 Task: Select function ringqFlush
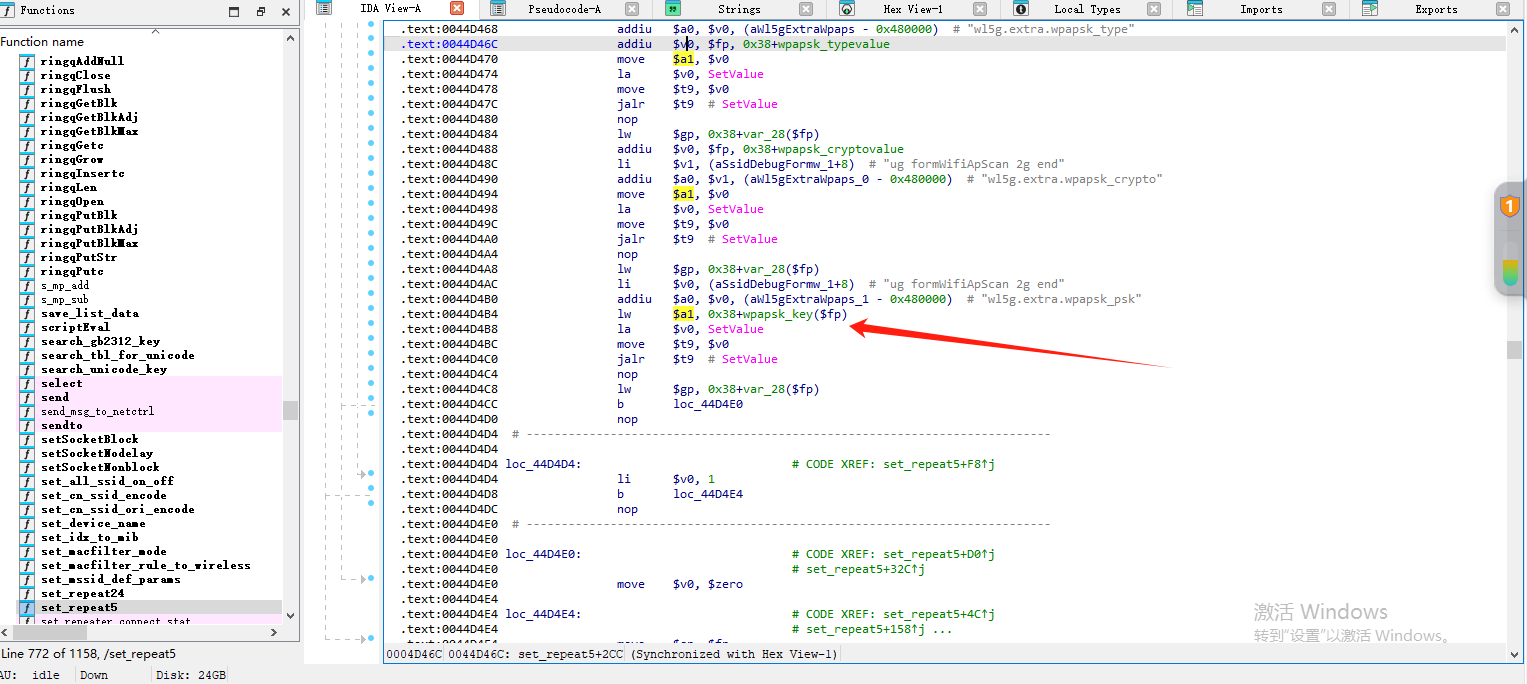coord(76,89)
